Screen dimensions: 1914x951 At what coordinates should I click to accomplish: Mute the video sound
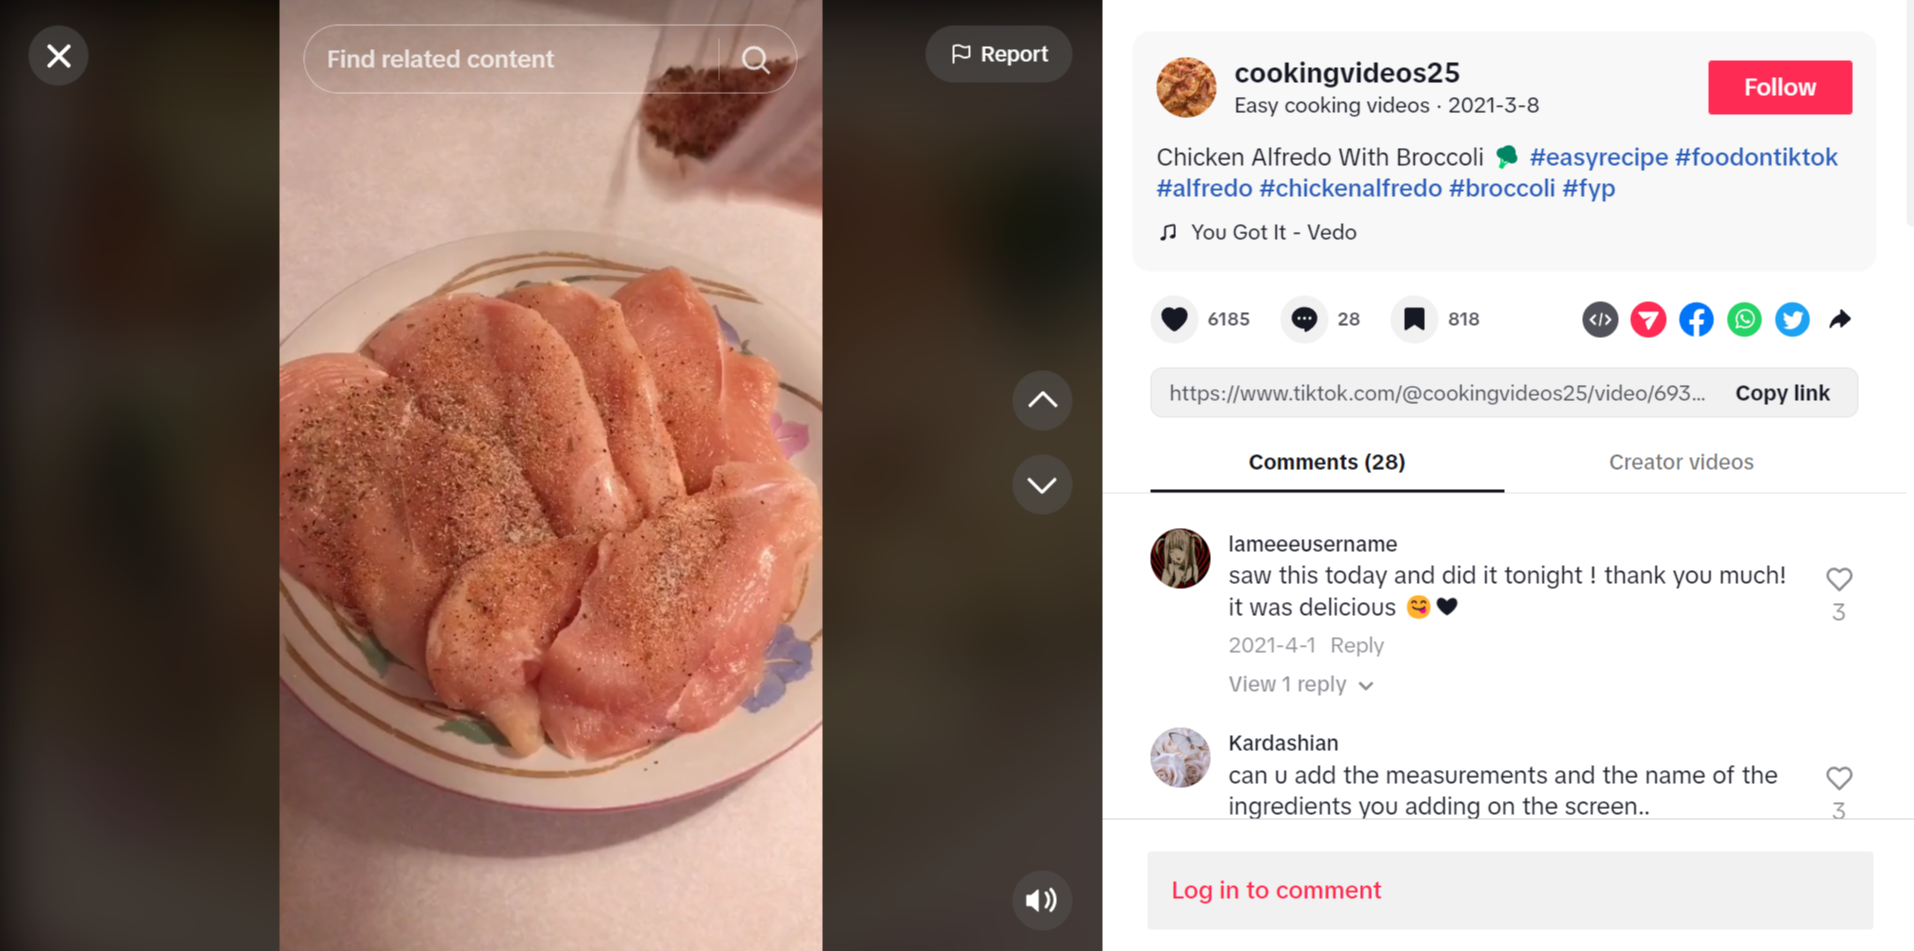pos(1041,900)
